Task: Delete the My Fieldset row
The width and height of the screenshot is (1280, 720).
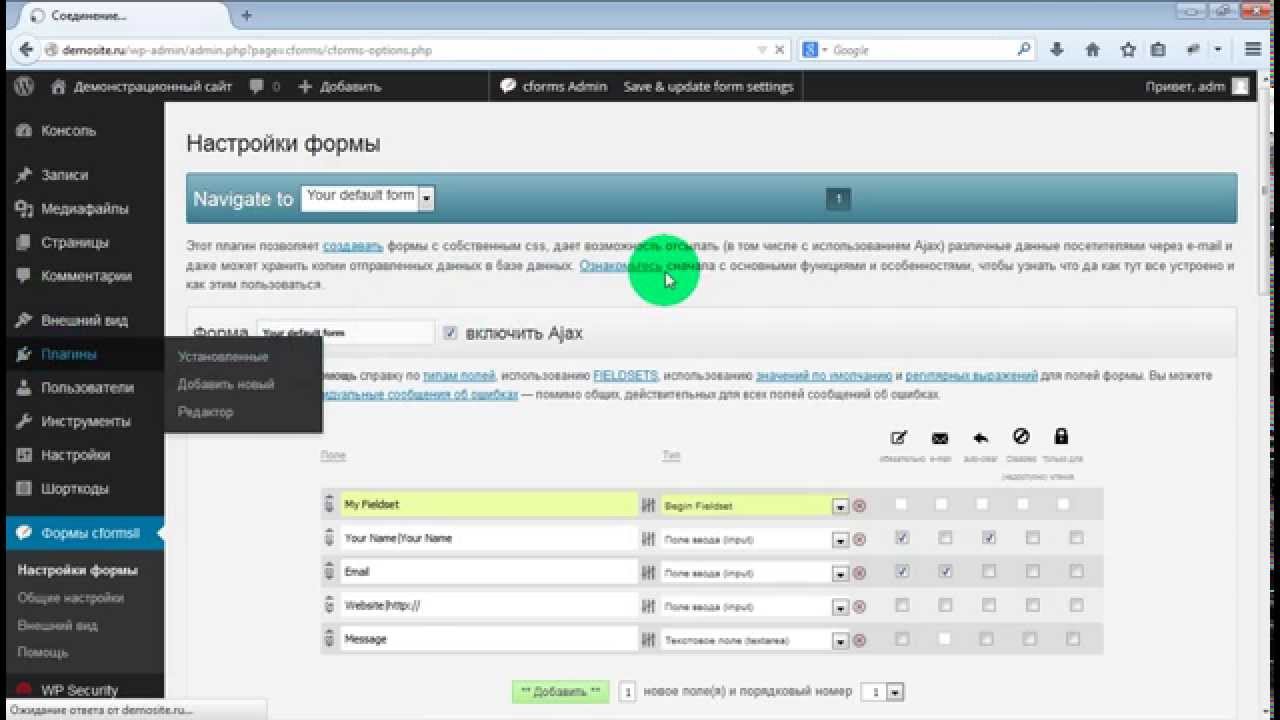Action: 859,506
